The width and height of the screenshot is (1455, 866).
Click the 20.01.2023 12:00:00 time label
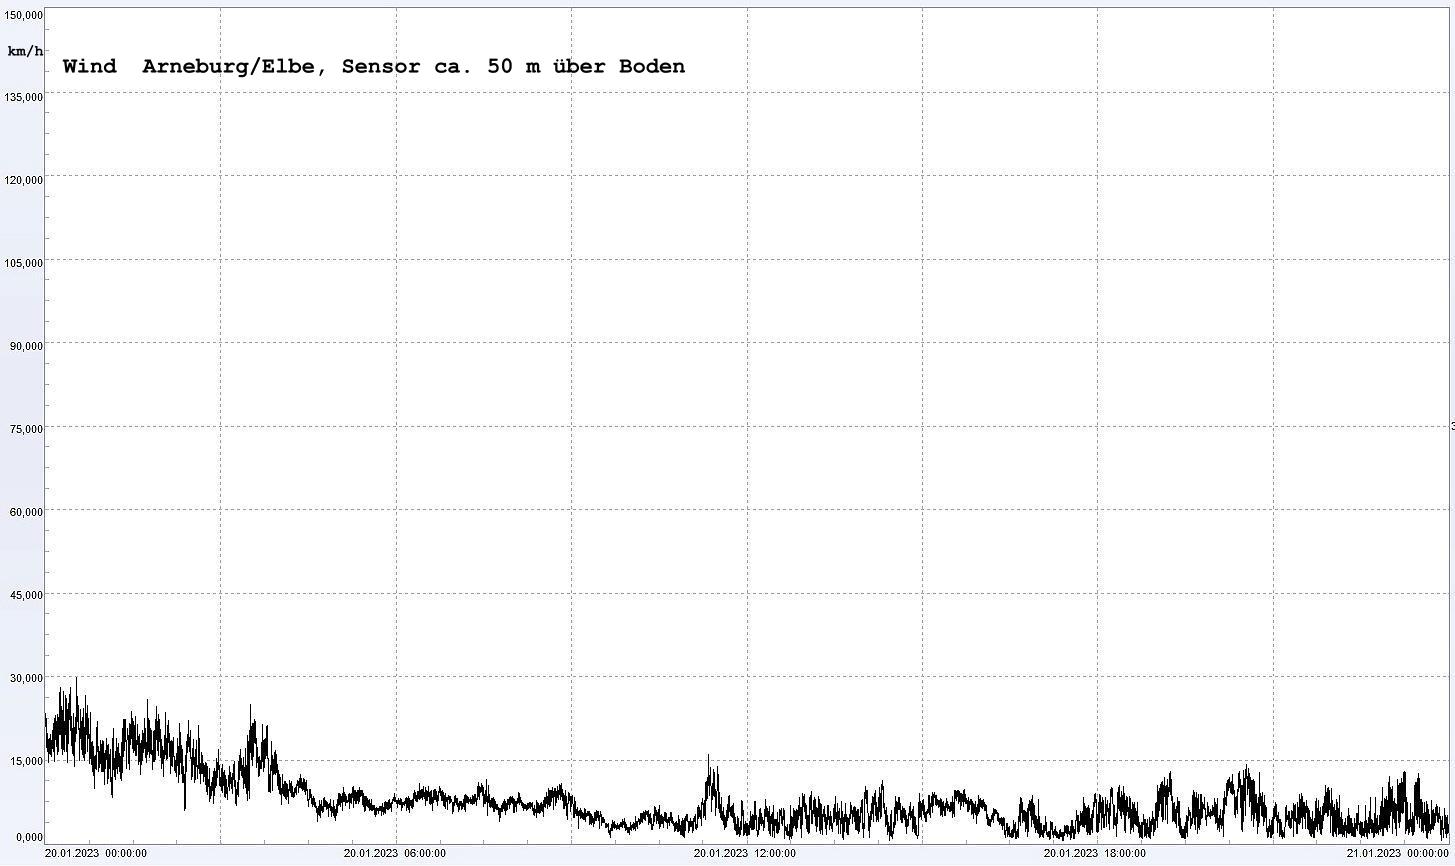coord(745,853)
